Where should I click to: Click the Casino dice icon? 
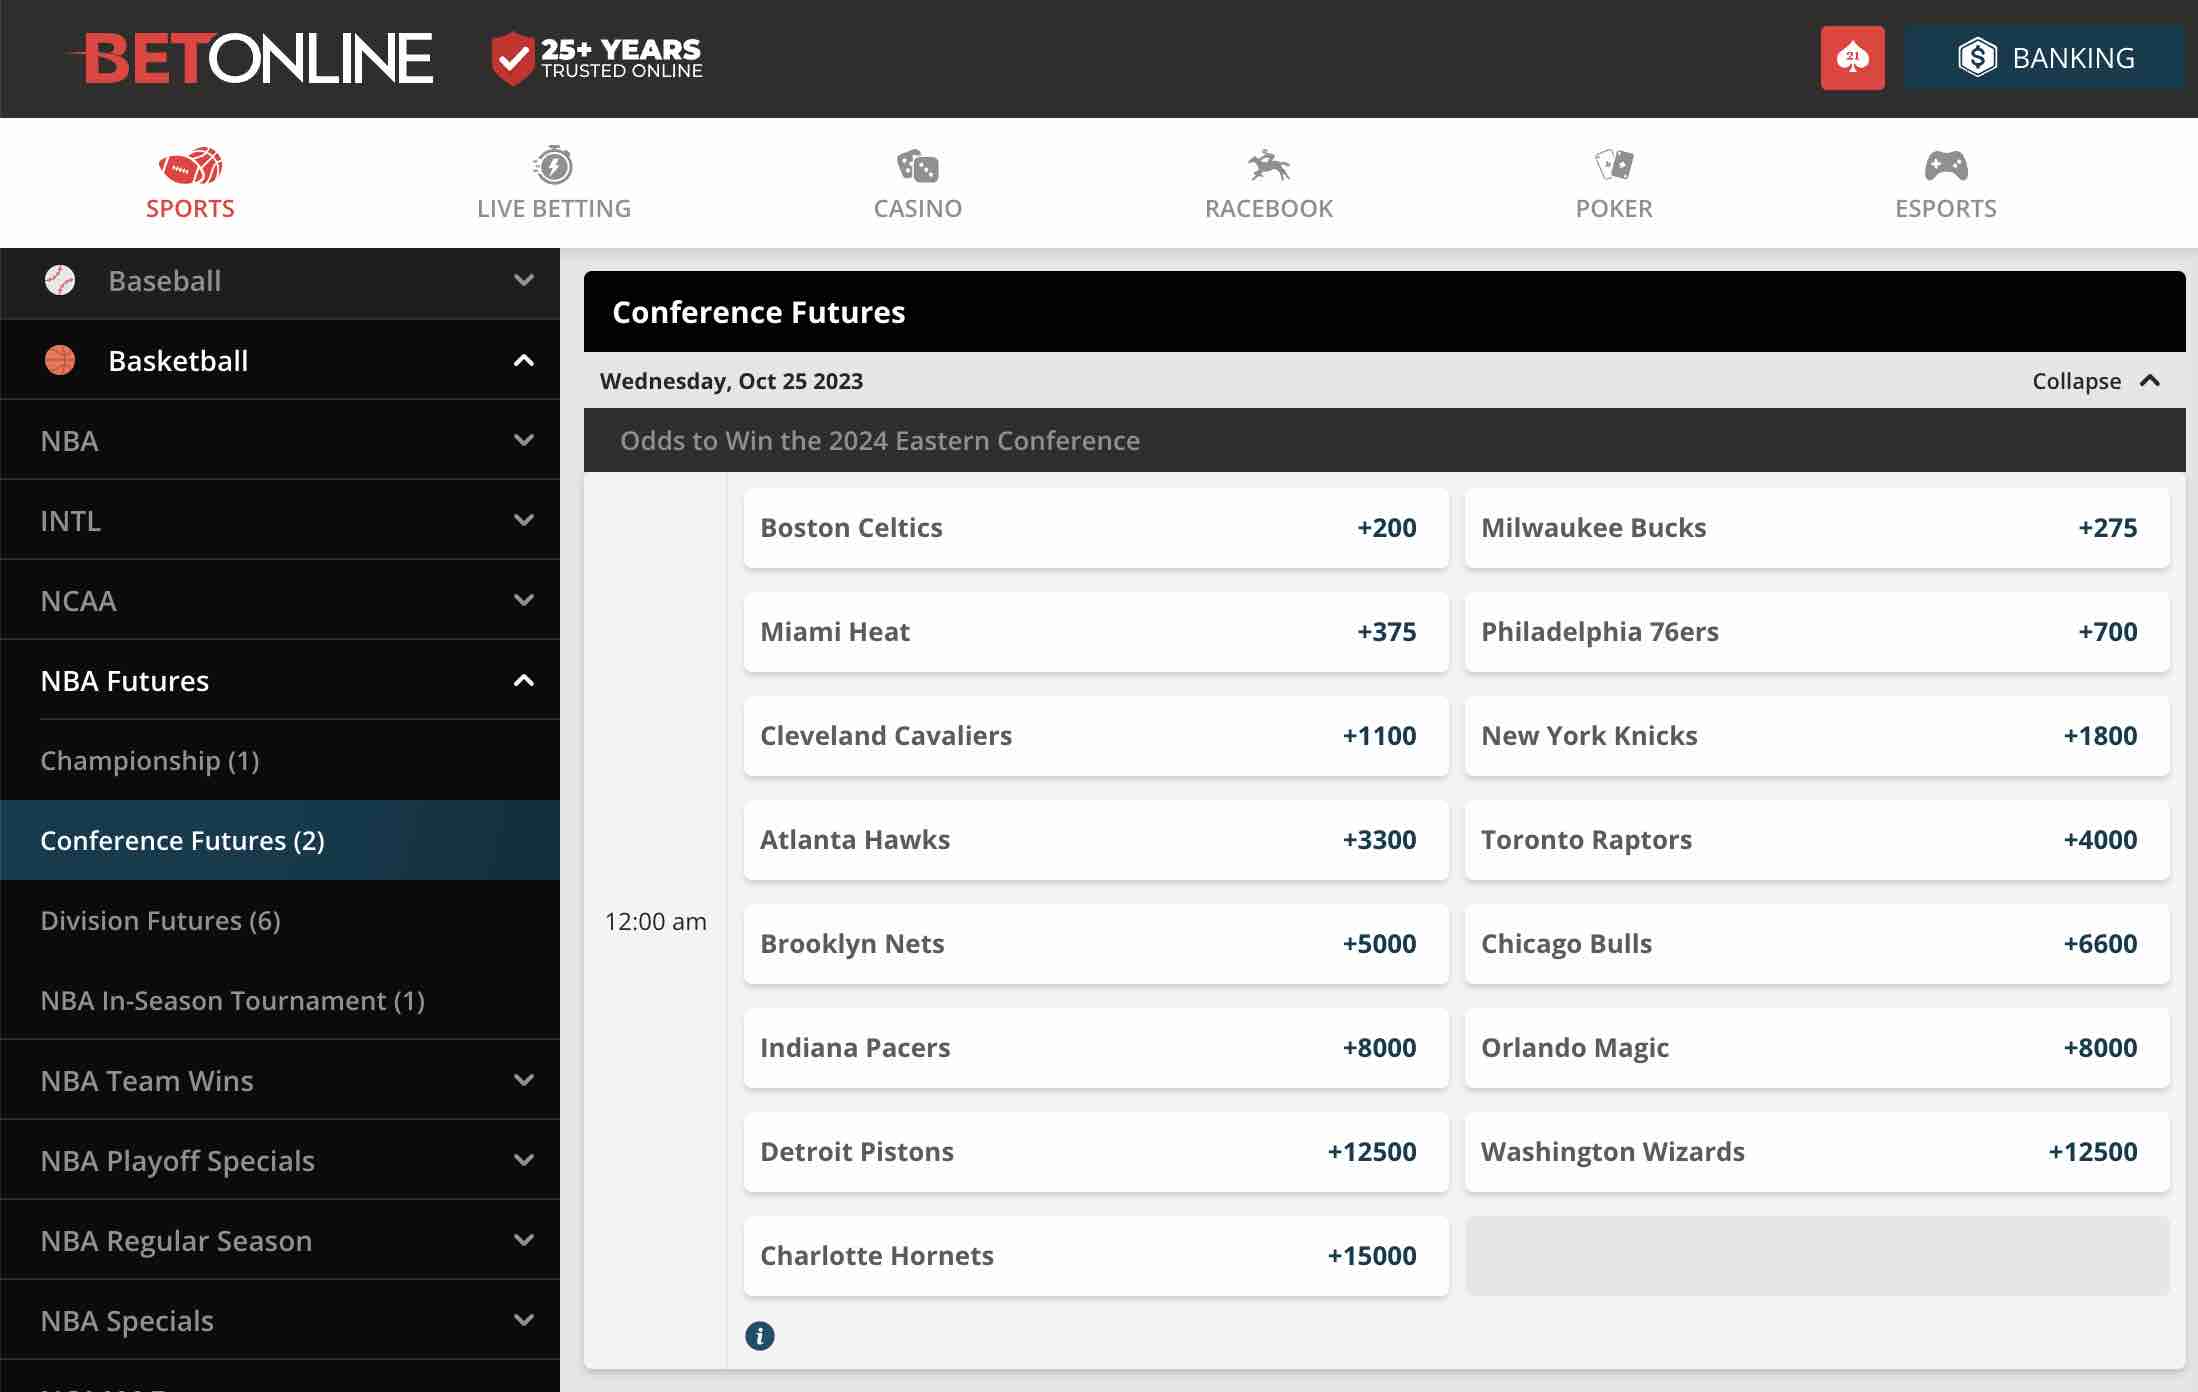point(917,166)
